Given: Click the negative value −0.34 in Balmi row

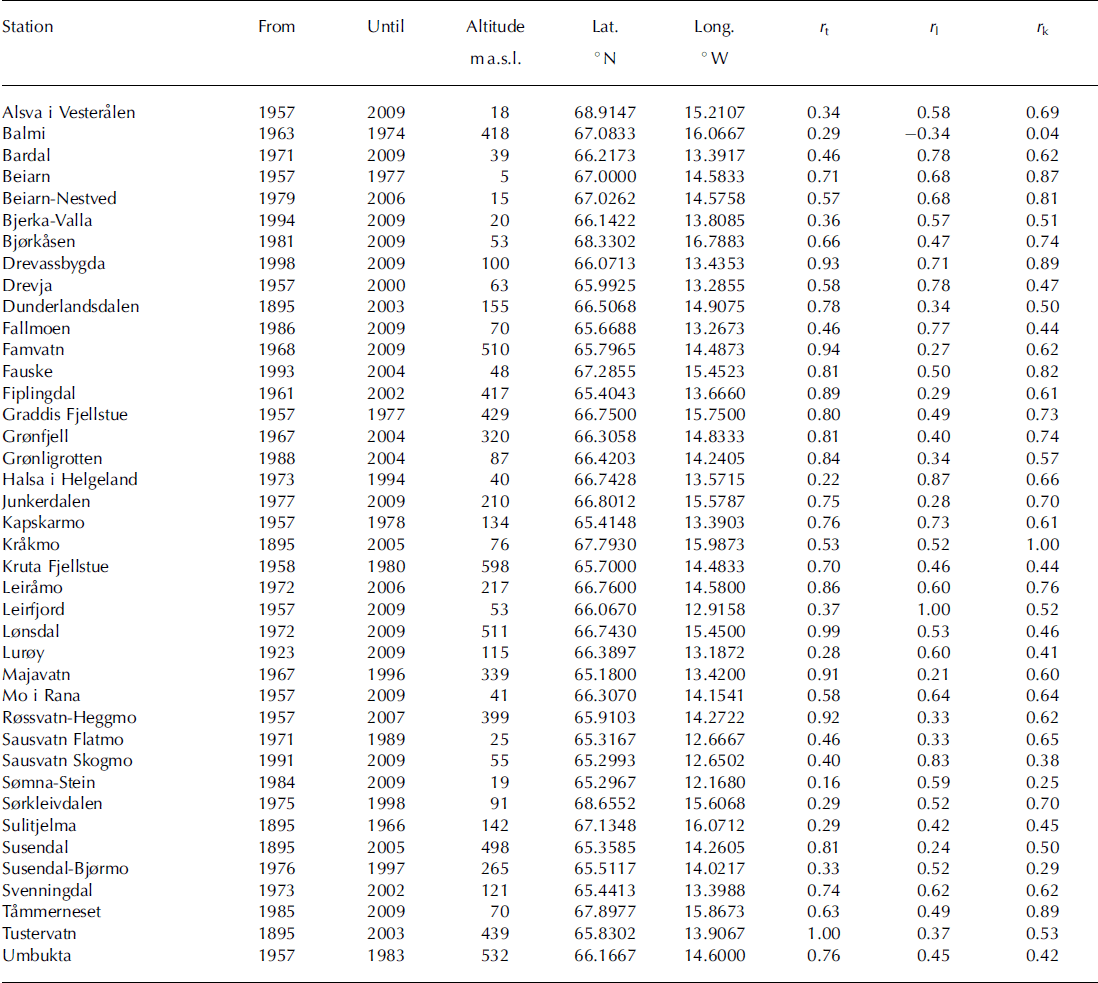Looking at the screenshot, I should tap(928, 134).
